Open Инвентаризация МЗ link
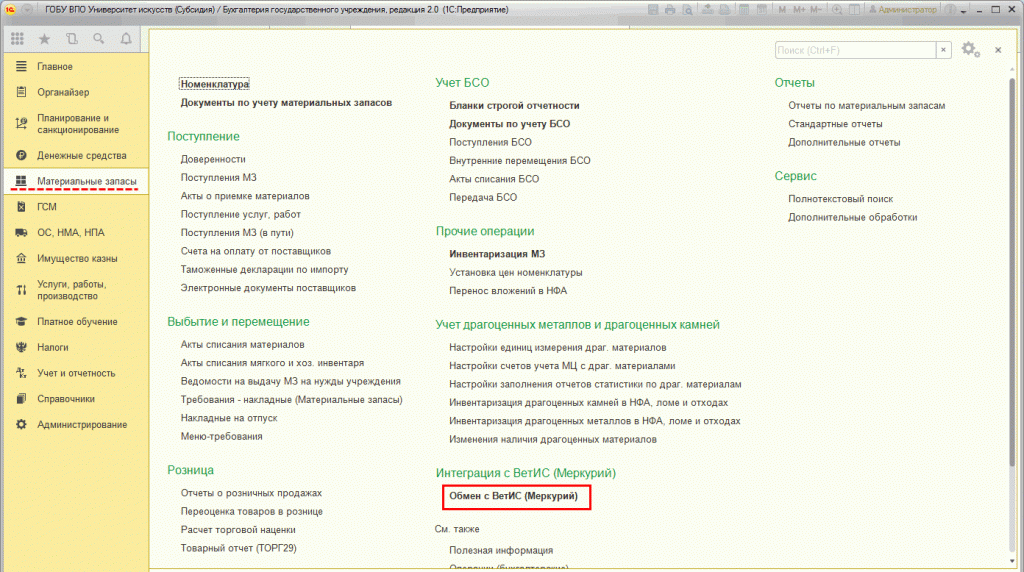 [x=496, y=254]
